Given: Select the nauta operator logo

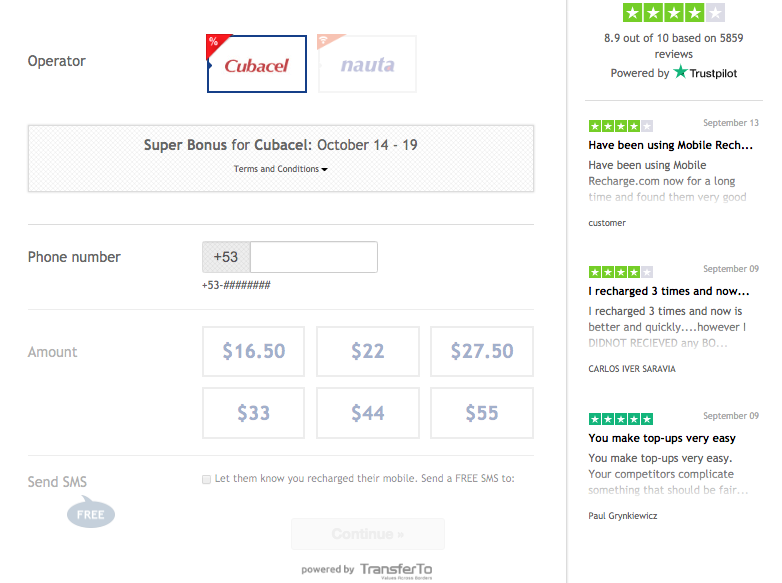Looking at the screenshot, I should [x=368, y=64].
